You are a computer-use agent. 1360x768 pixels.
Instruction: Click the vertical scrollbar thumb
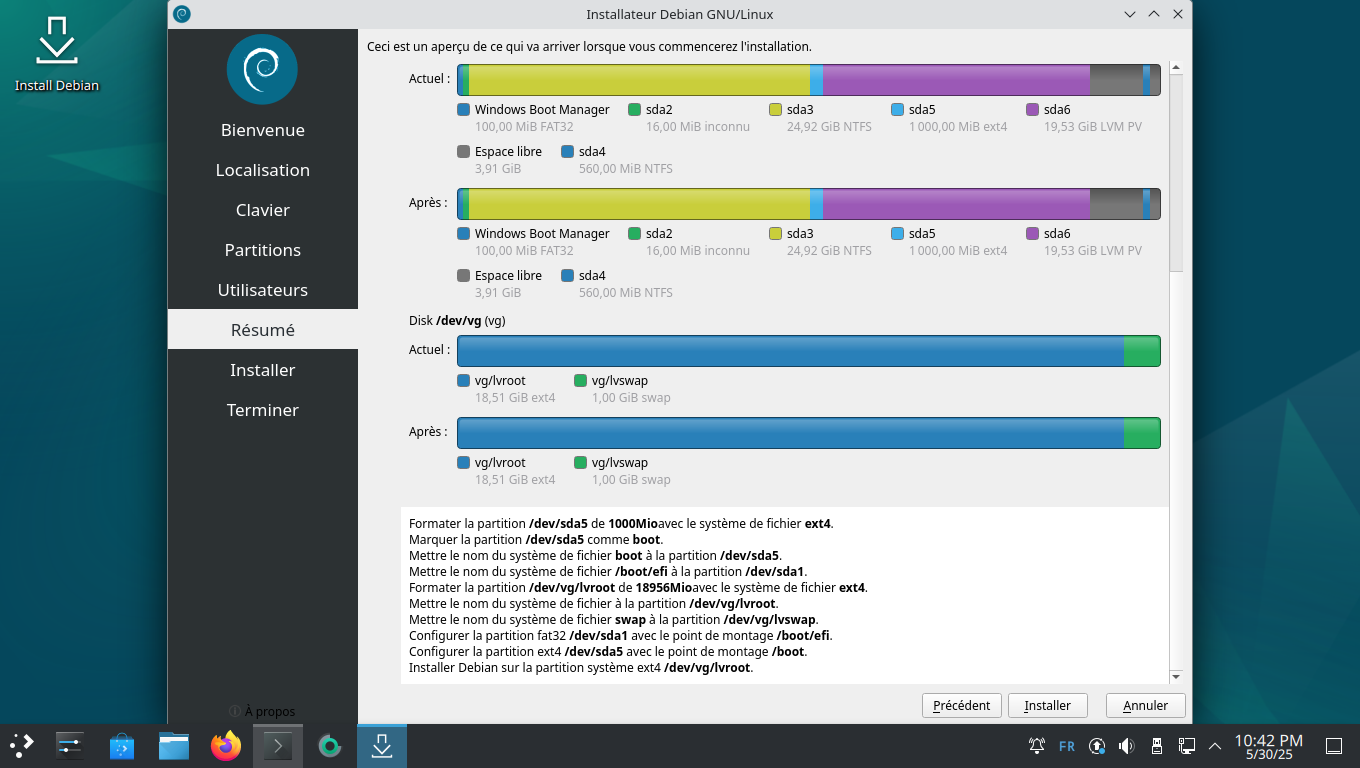click(1176, 173)
